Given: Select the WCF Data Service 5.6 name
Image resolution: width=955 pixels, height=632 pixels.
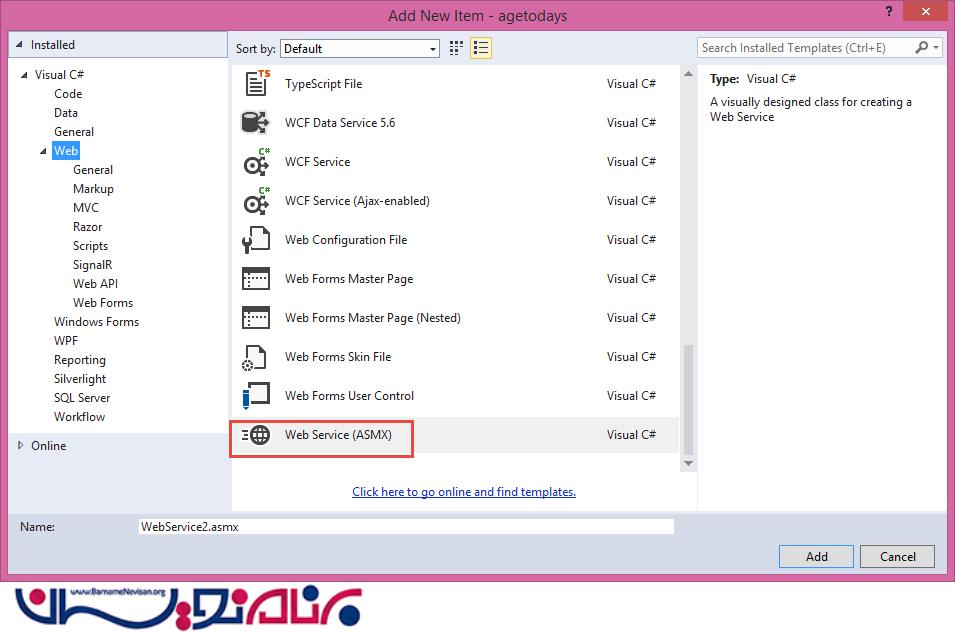Looking at the screenshot, I should coord(340,122).
